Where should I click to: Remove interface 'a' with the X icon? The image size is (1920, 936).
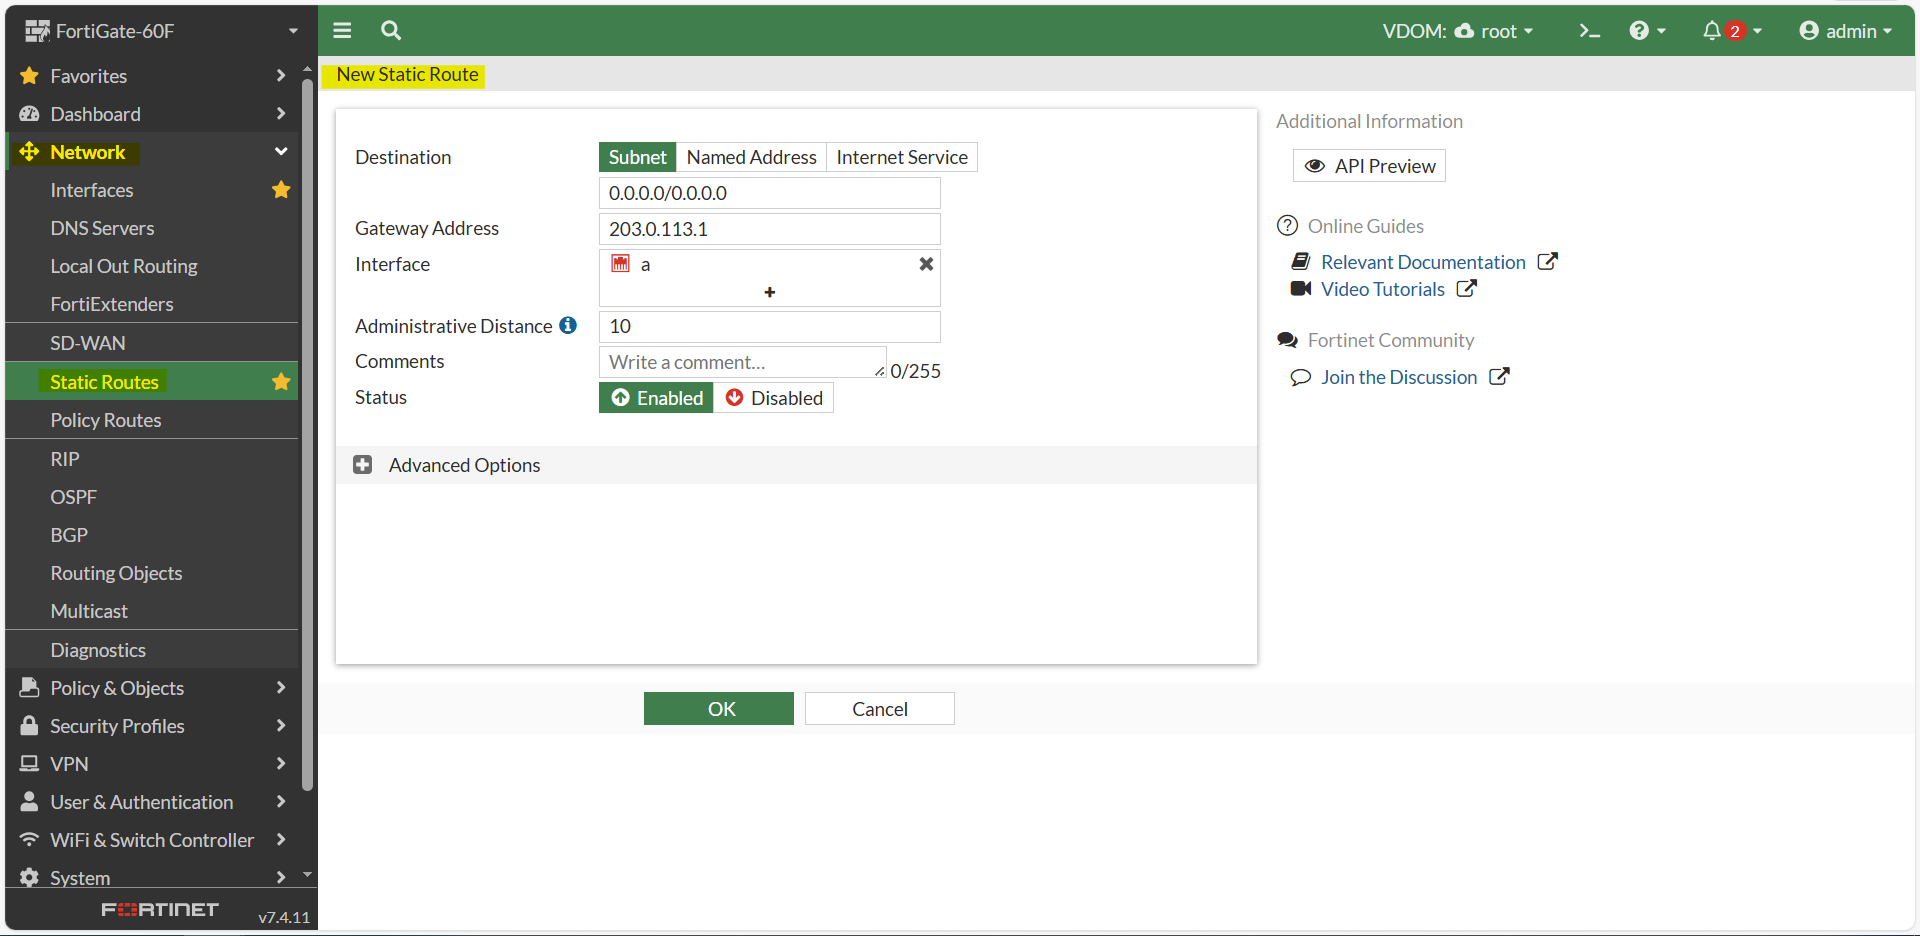tap(926, 264)
